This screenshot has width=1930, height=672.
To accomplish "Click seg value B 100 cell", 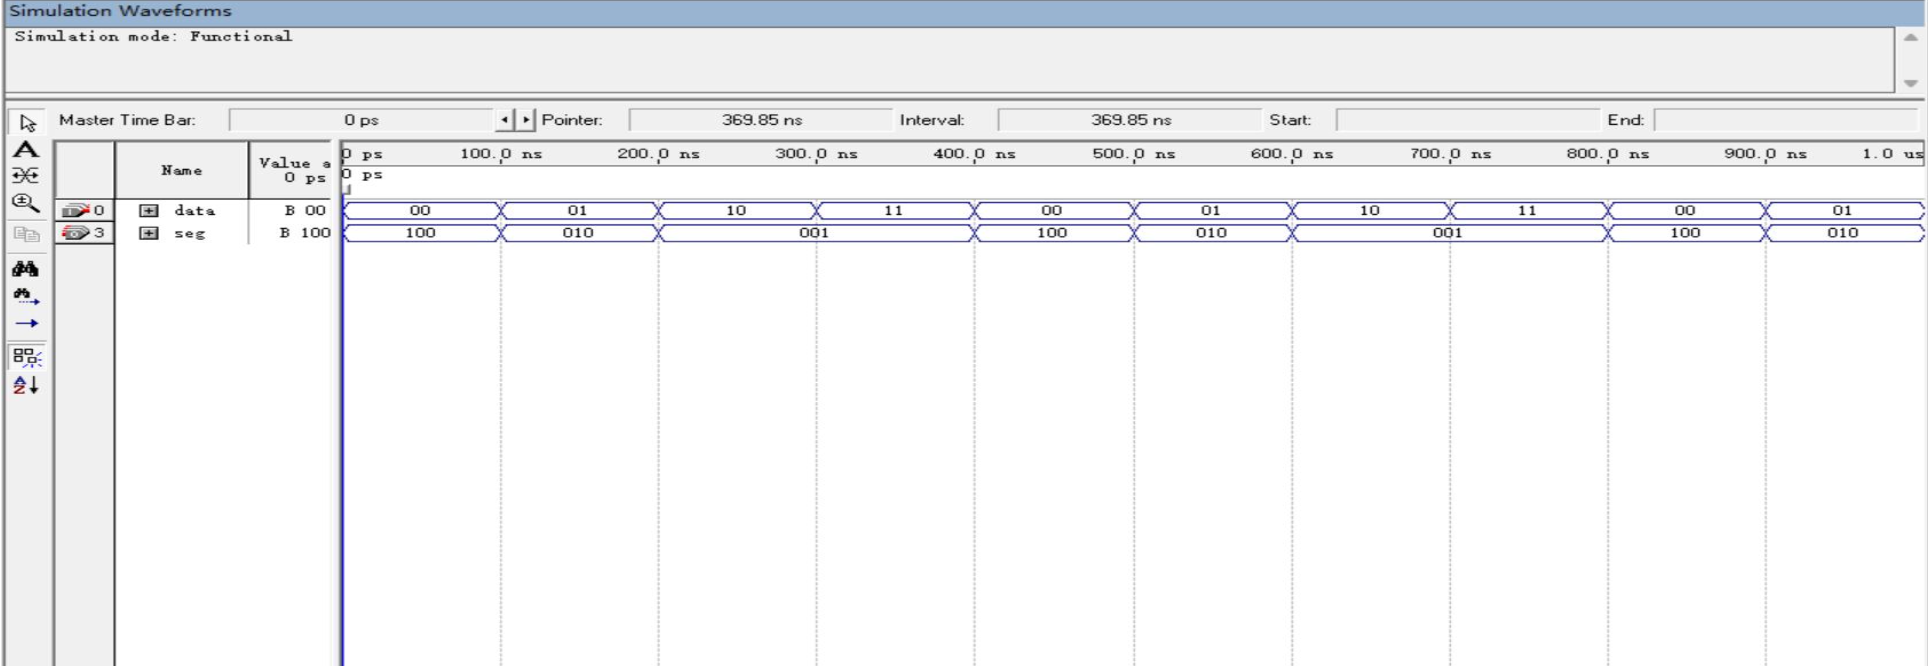I will point(304,233).
